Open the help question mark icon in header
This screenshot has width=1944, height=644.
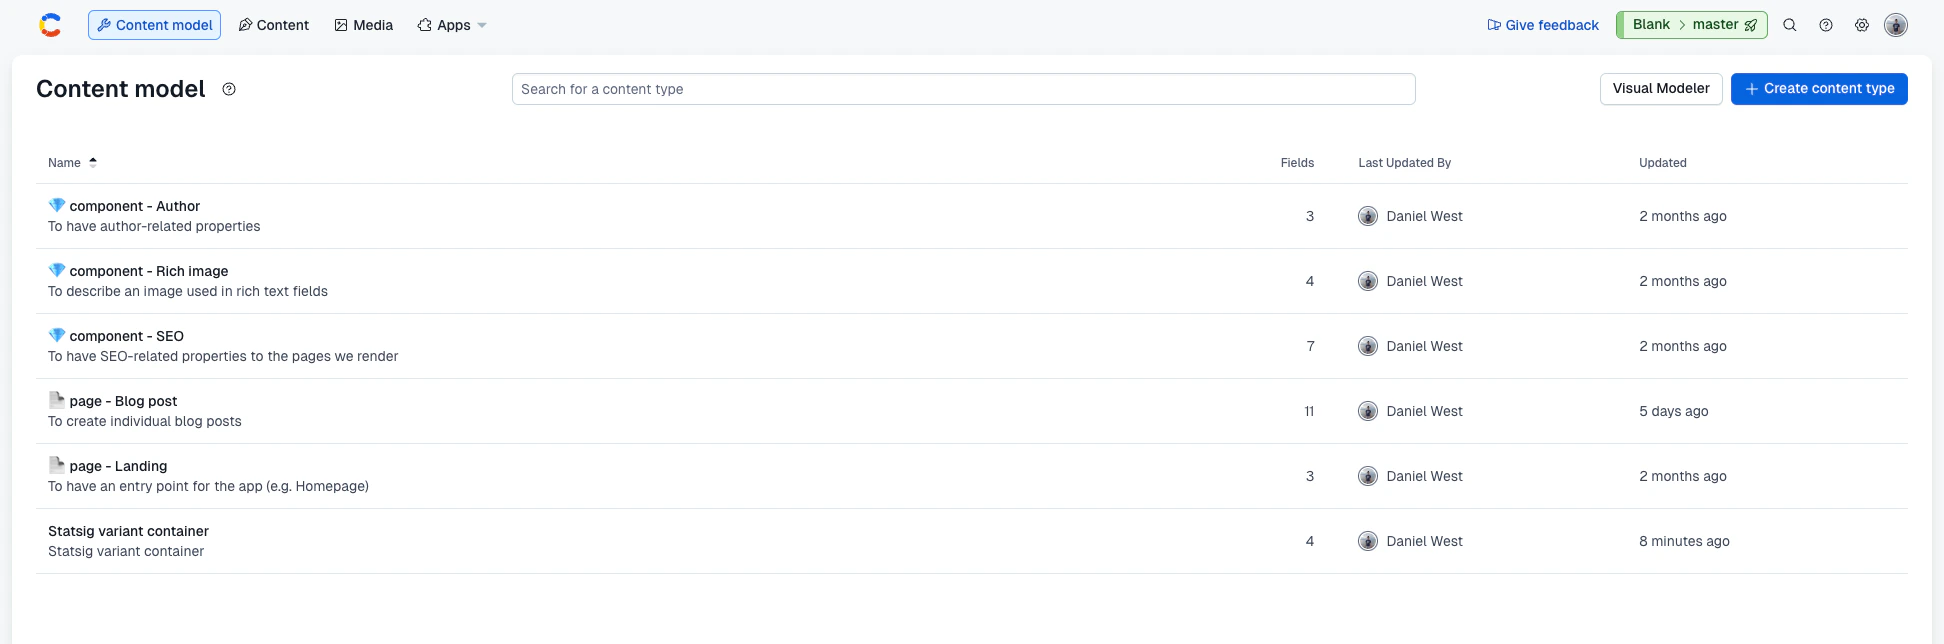tap(1826, 25)
